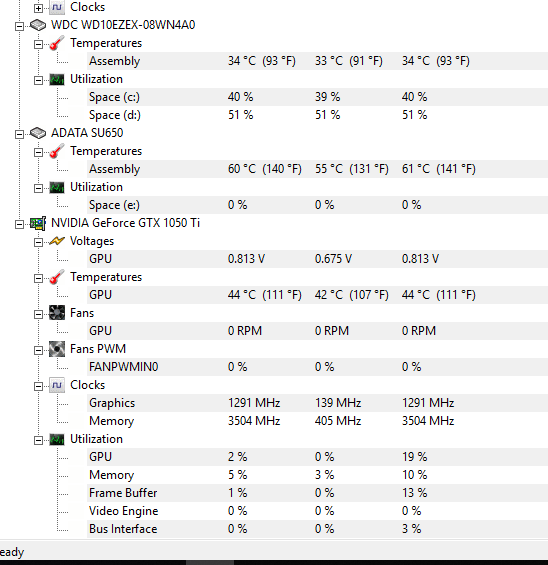Click the lightning bolt Voltages icon

coord(57,241)
